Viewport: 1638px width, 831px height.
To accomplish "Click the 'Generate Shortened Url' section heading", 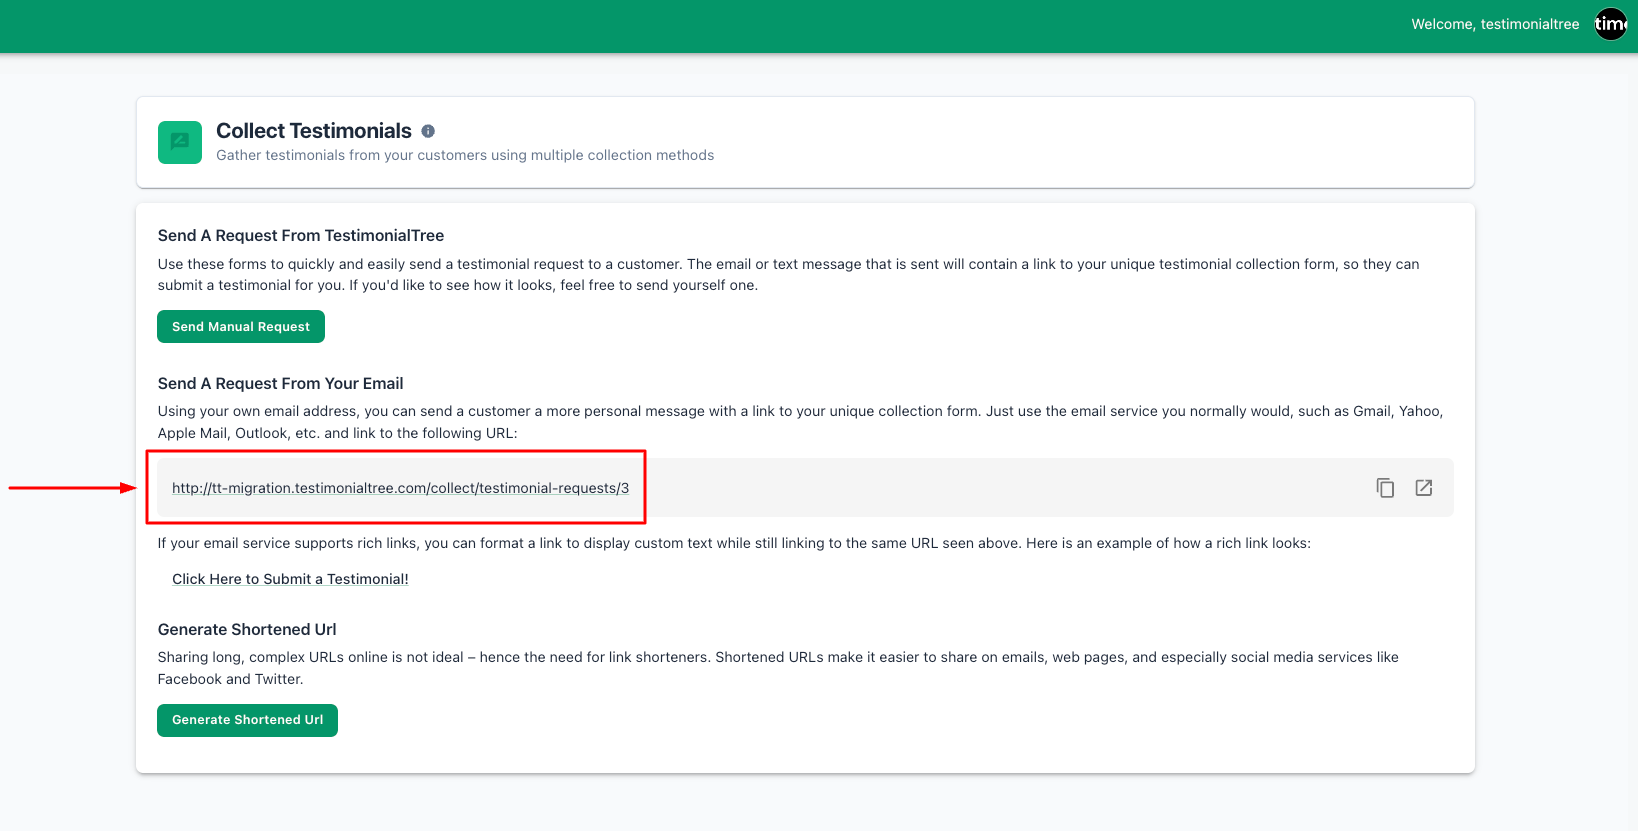I will [247, 629].
